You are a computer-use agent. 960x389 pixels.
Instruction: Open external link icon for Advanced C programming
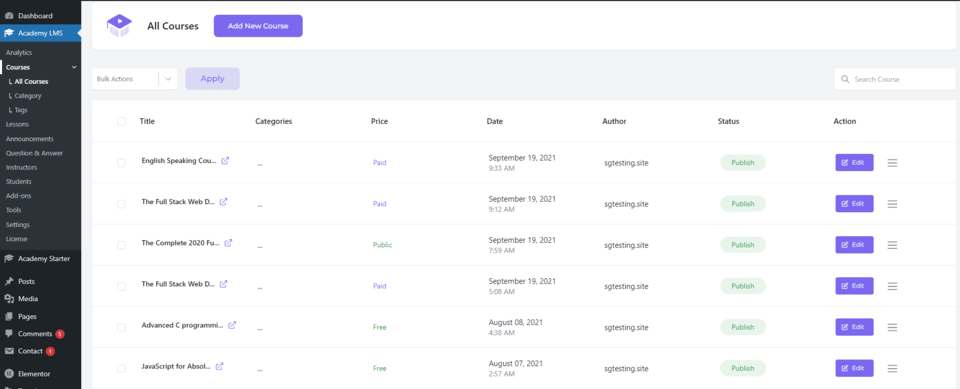(232, 325)
